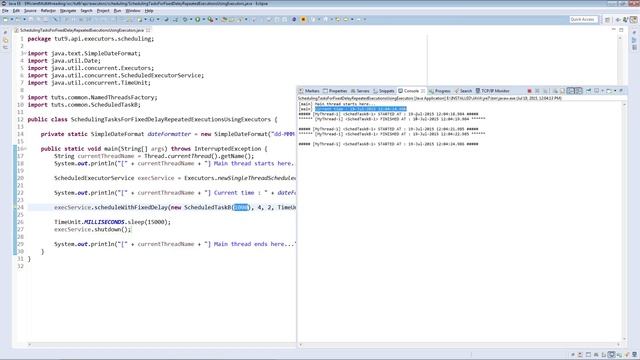Open the Window menu
The image size is (640, 360).
pyautogui.click(x=133, y=11)
